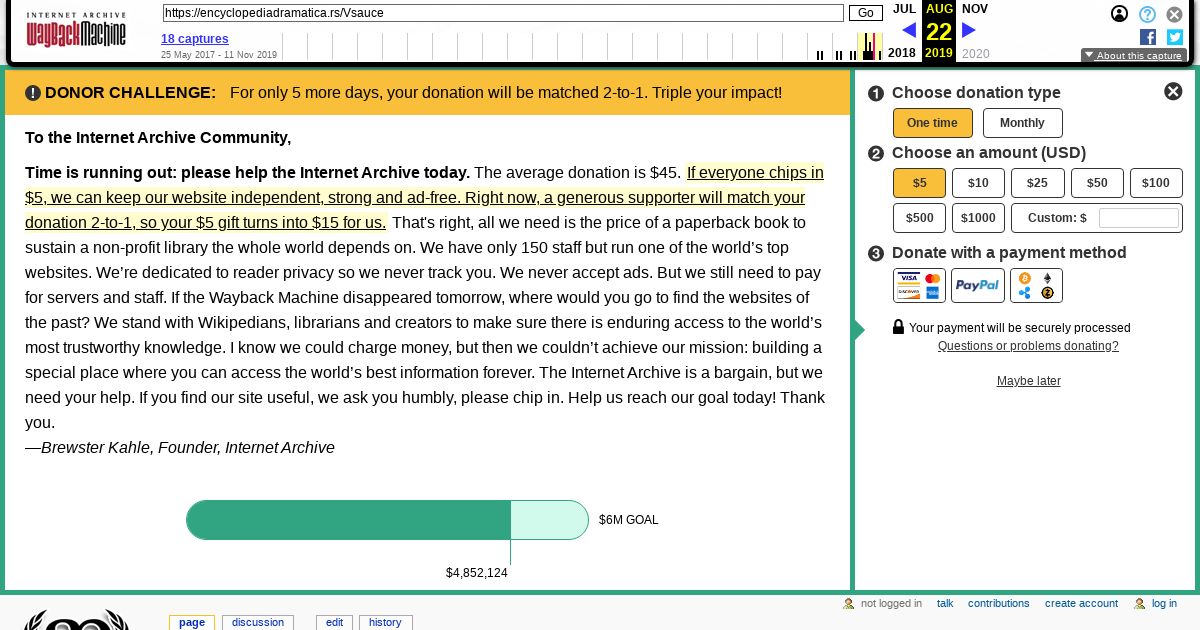This screenshot has width=1200, height=630.
Task: Open the edit tab
Action: point(334,622)
